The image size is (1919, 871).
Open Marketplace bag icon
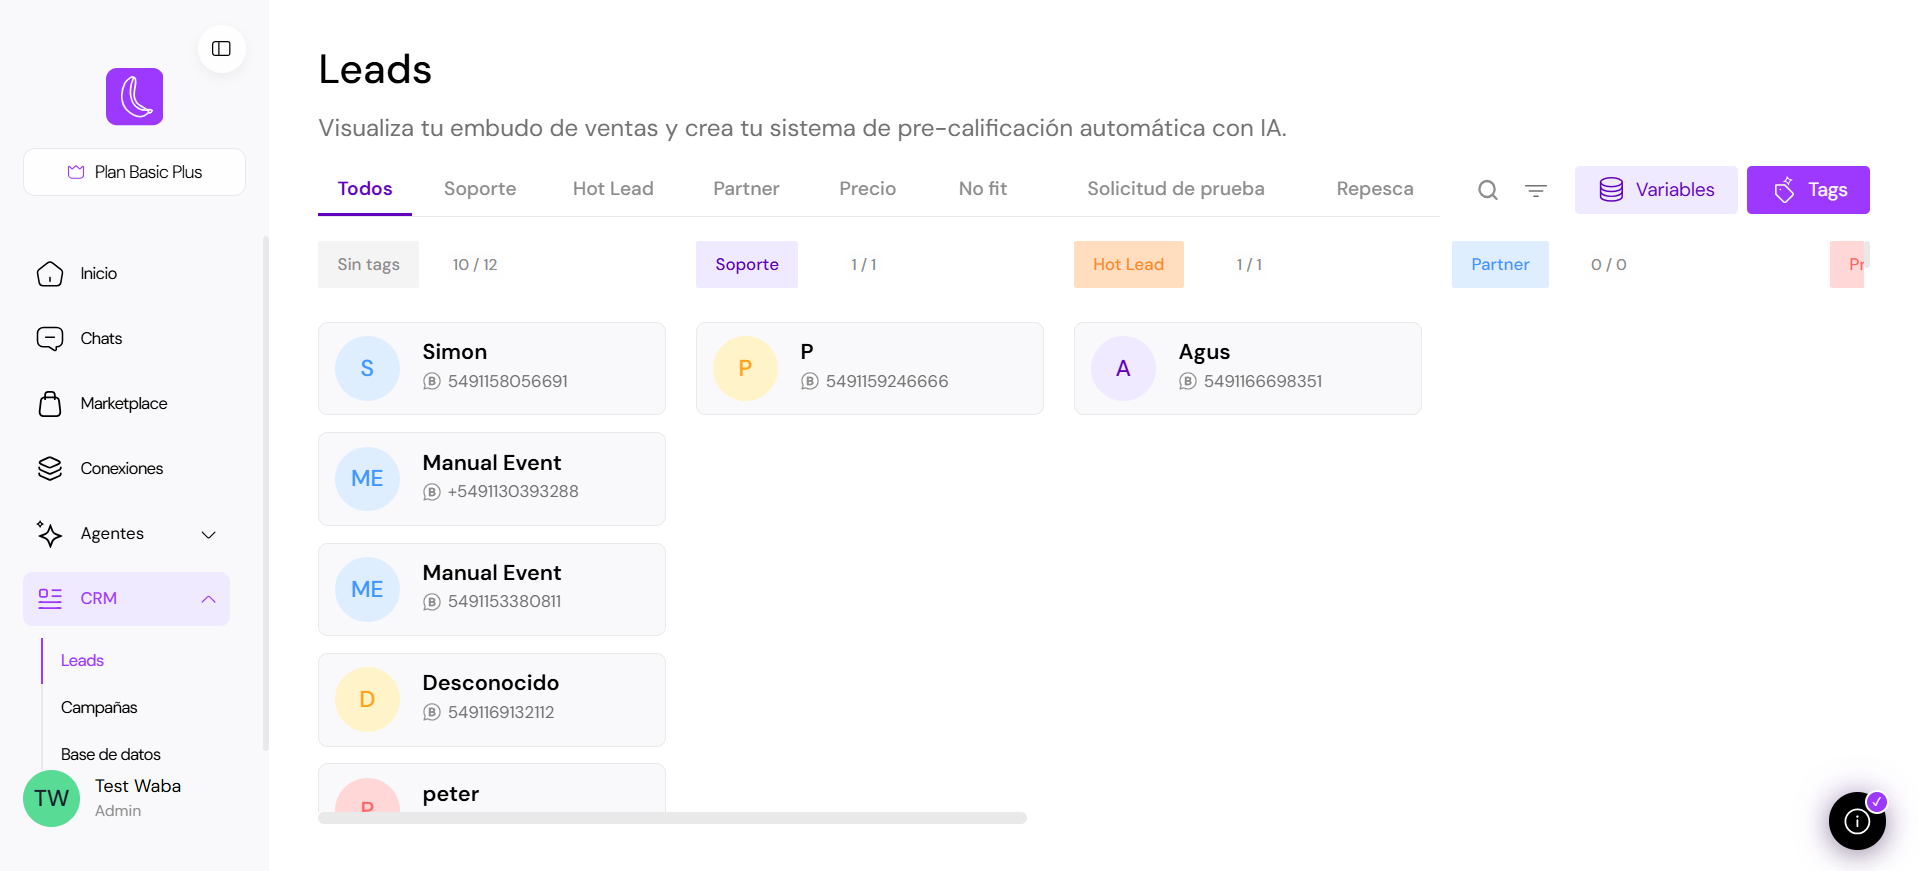(50, 404)
